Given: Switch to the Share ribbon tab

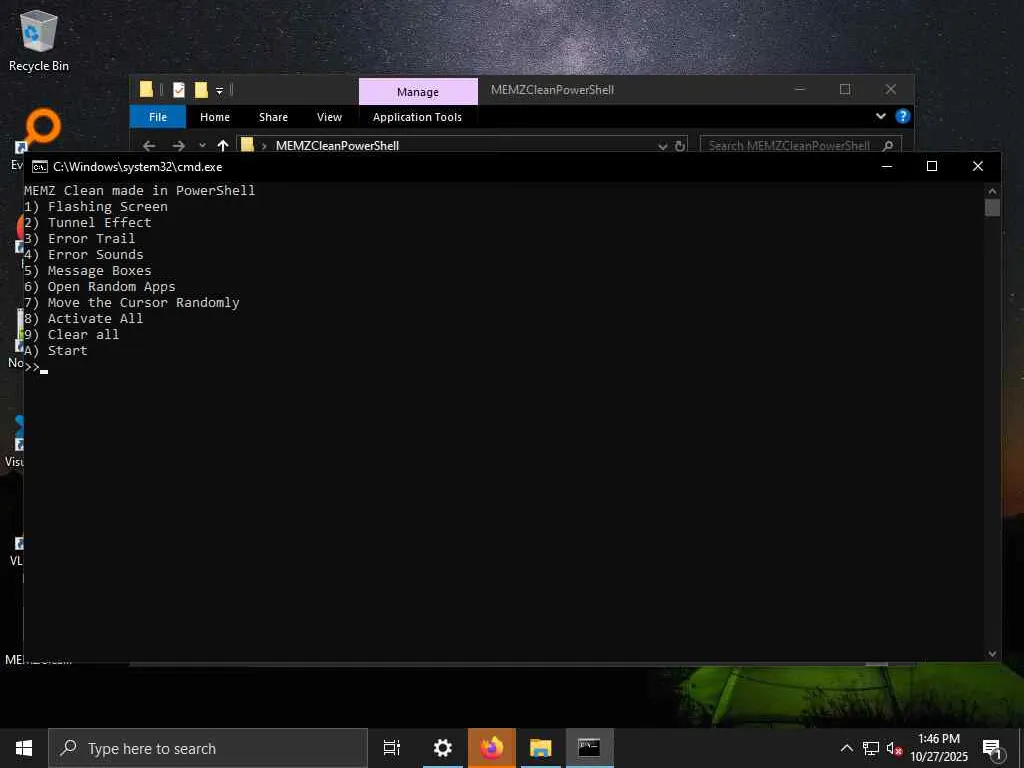Looking at the screenshot, I should point(273,117).
